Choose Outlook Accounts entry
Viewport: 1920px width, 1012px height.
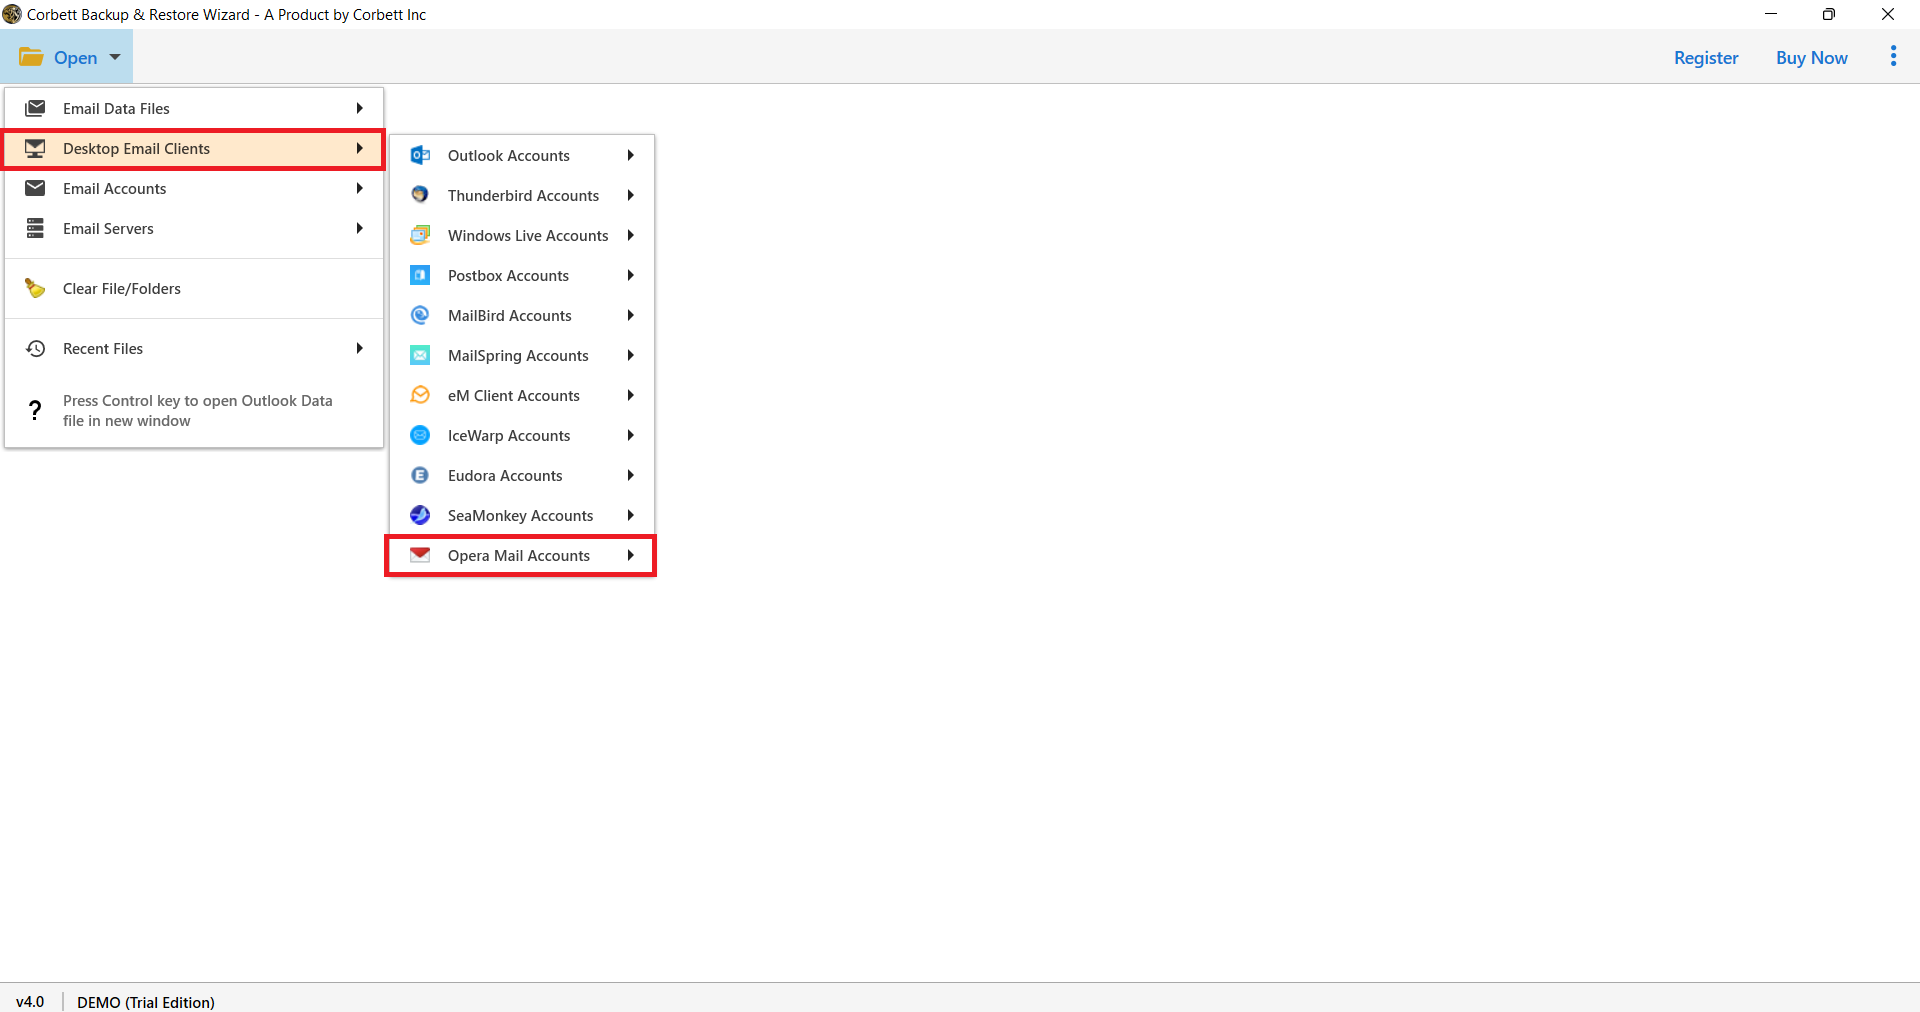pos(522,155)
